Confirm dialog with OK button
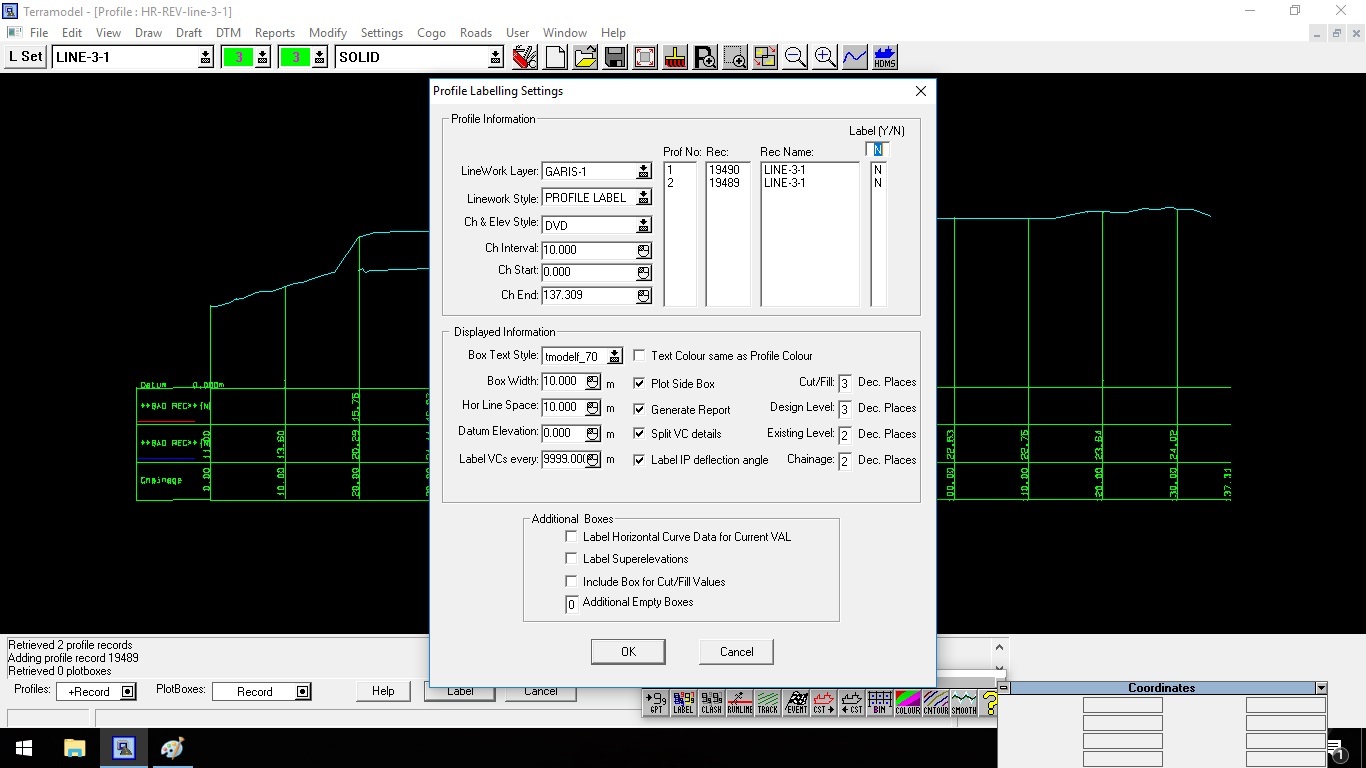This screenshot has height=768, width=1366. click(628, 652)
